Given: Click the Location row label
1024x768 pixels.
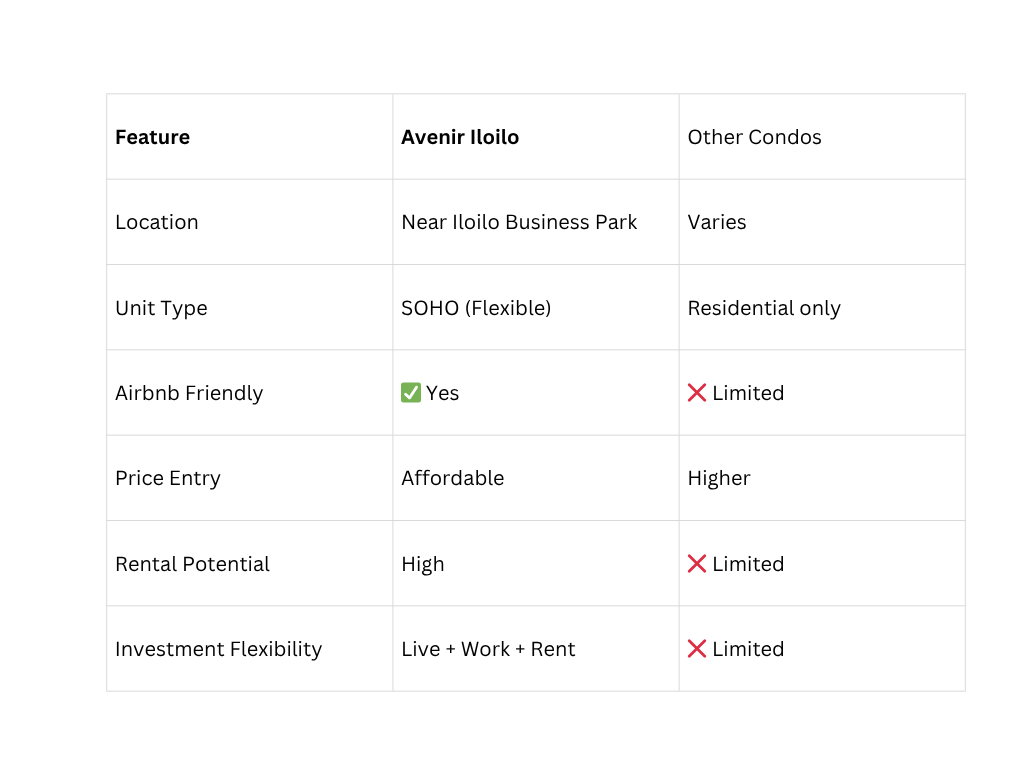Looking at the screenshot, I should [x=157, y=222].
